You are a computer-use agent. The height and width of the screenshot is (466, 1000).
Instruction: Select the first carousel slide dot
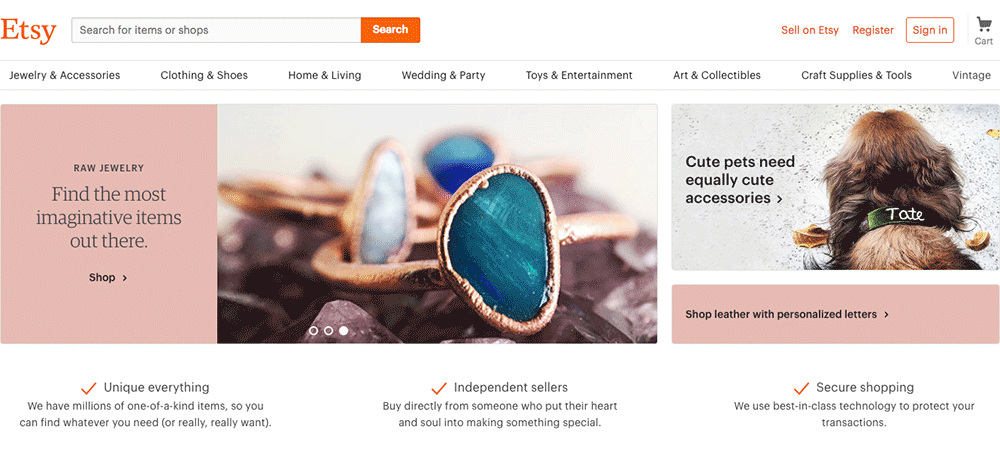(314, 330)
